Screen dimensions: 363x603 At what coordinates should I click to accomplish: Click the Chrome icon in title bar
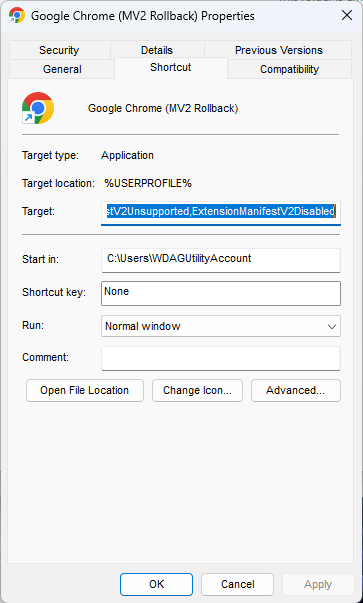(x=17, y=16)
